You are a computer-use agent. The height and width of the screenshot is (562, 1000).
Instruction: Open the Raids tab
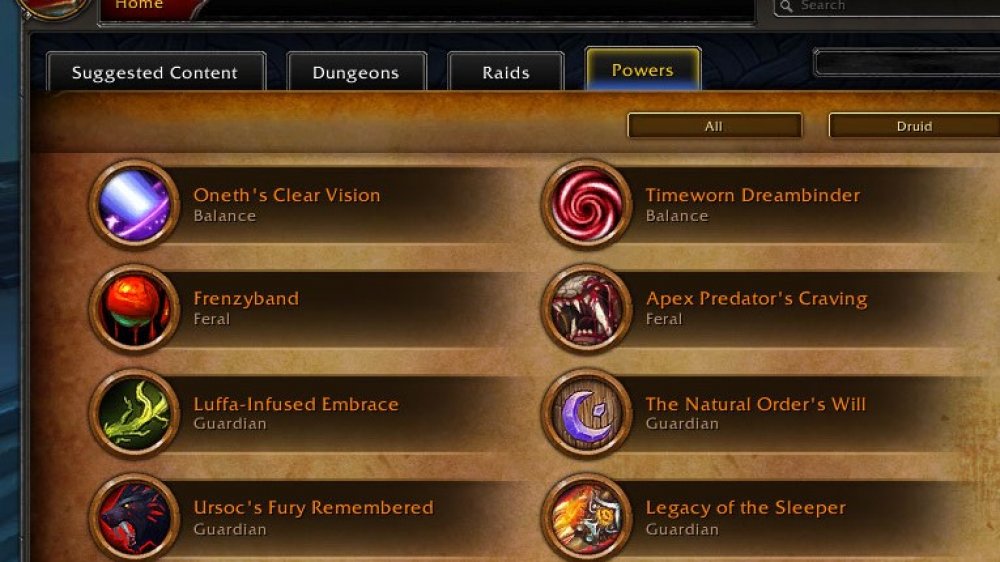tap(506, 71)
